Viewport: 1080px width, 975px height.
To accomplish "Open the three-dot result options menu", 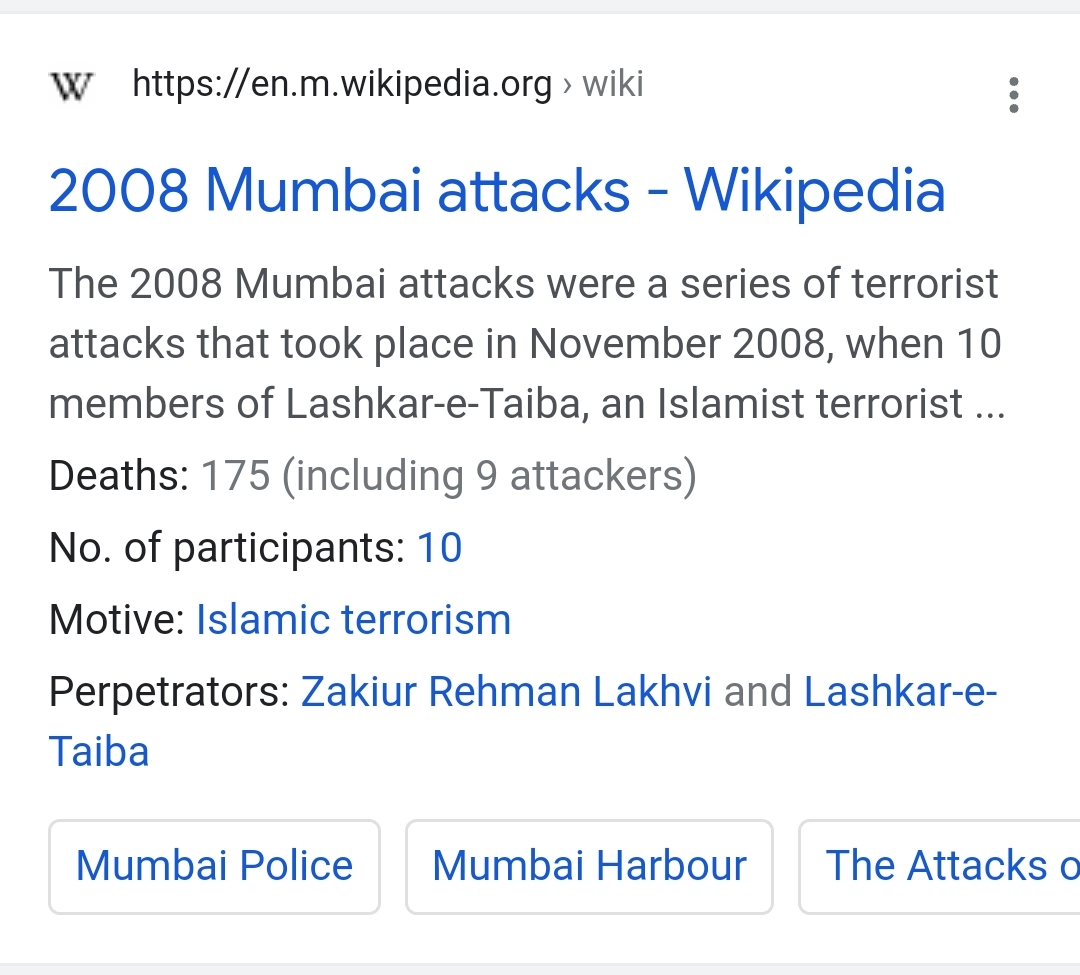I will coord(1013,94).
